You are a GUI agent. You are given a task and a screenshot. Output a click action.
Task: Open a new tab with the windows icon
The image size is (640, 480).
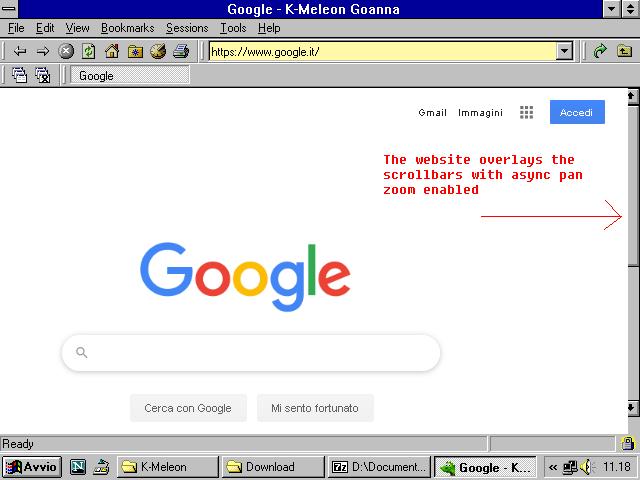click(19, 75)
